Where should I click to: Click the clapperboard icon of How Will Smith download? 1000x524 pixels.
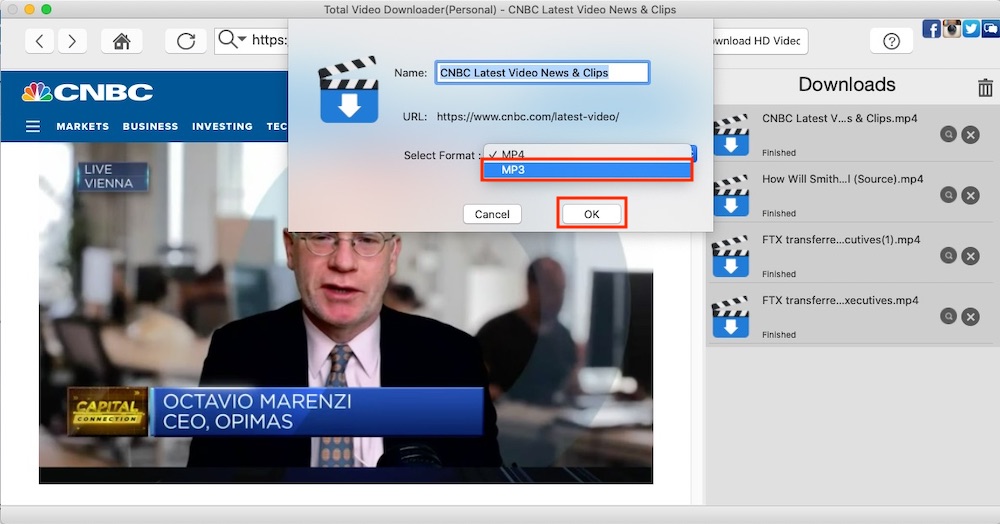[730, 196]
